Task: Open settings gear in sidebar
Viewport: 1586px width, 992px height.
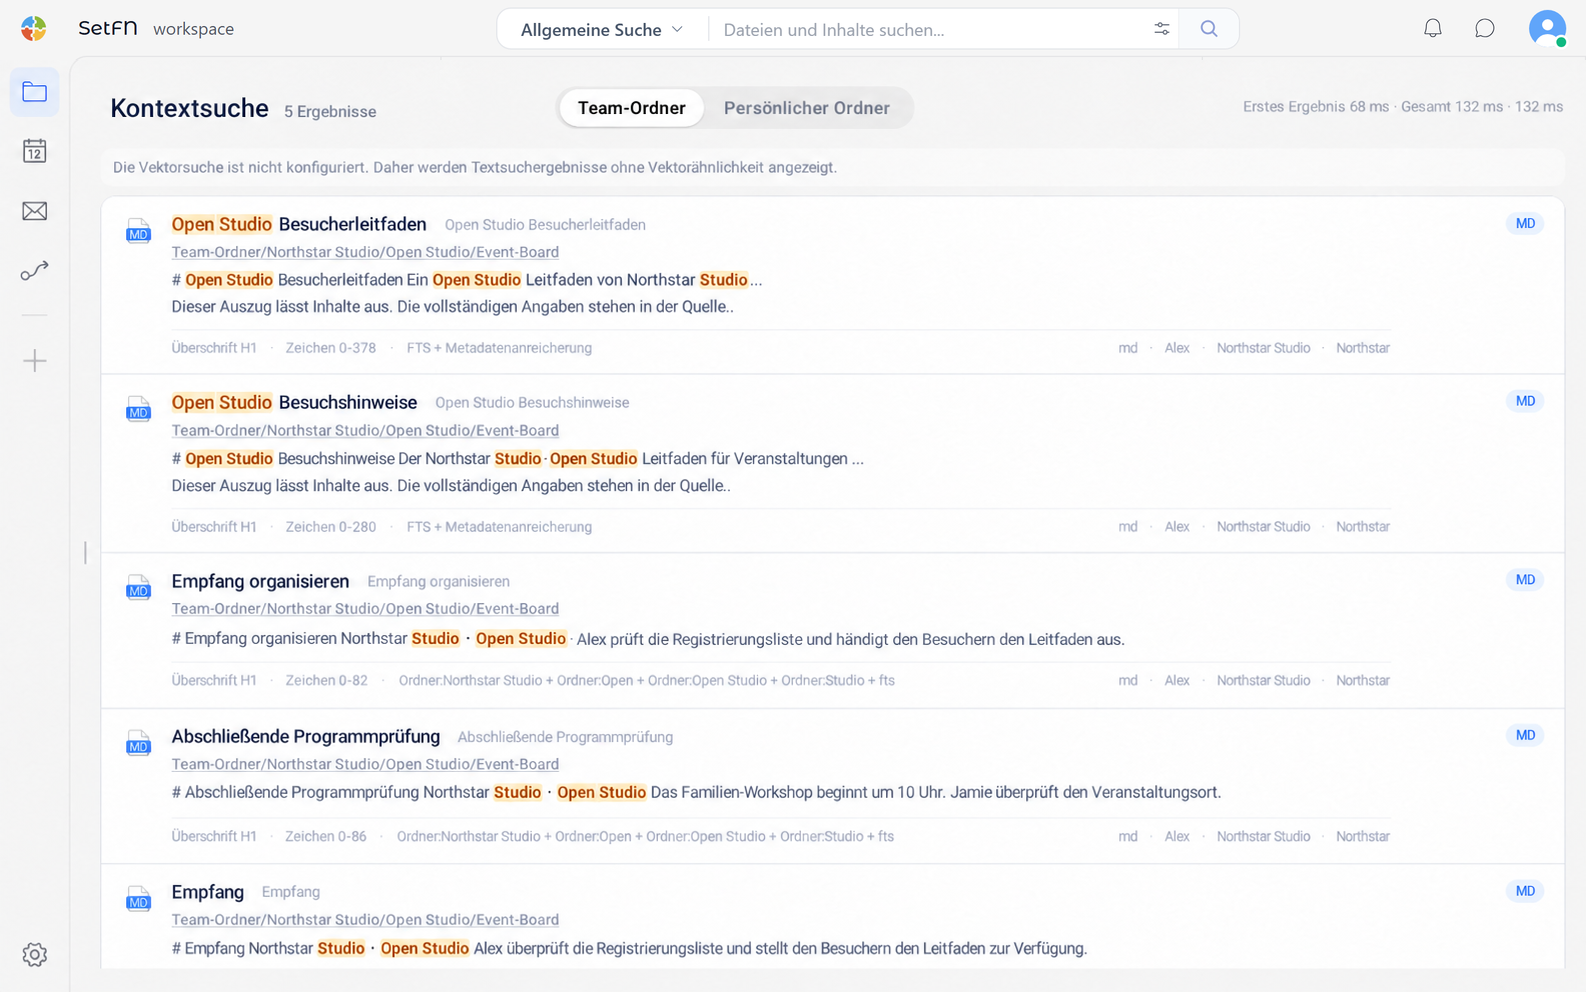Action: [35, 955]
